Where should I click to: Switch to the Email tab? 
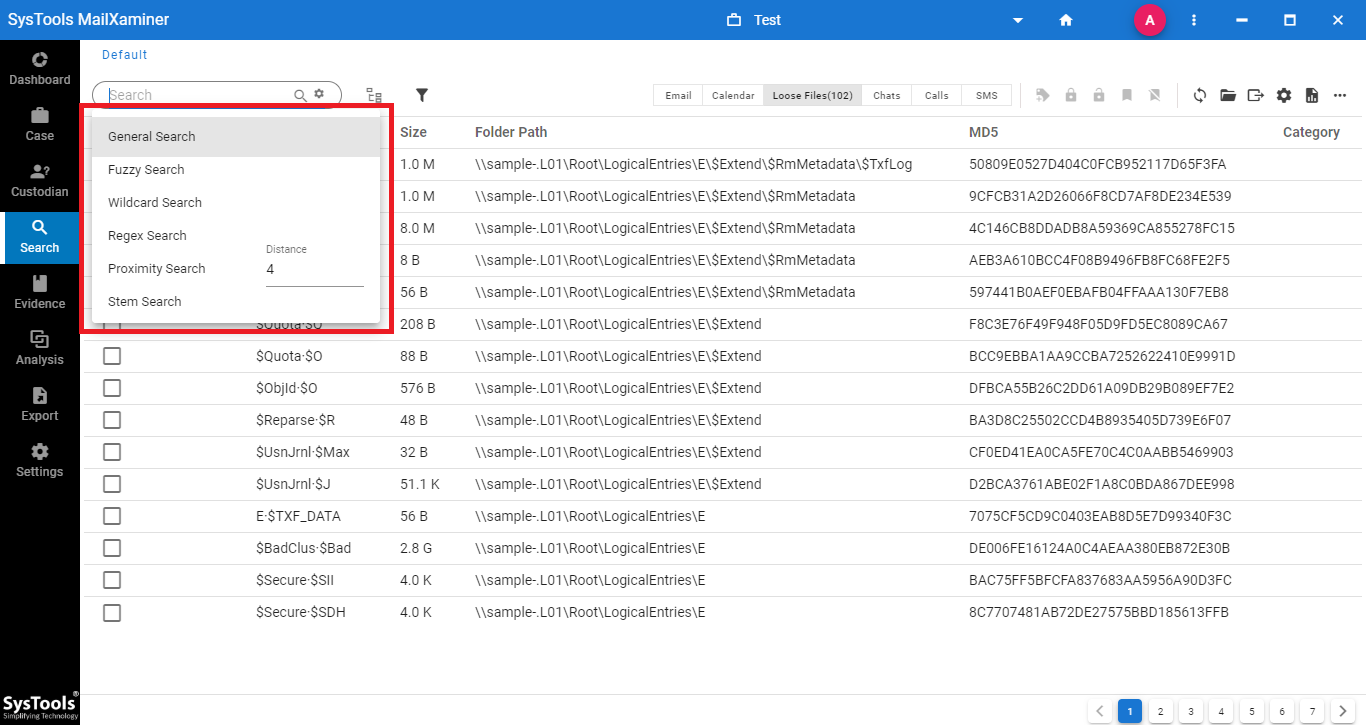(x=678, y=95)
